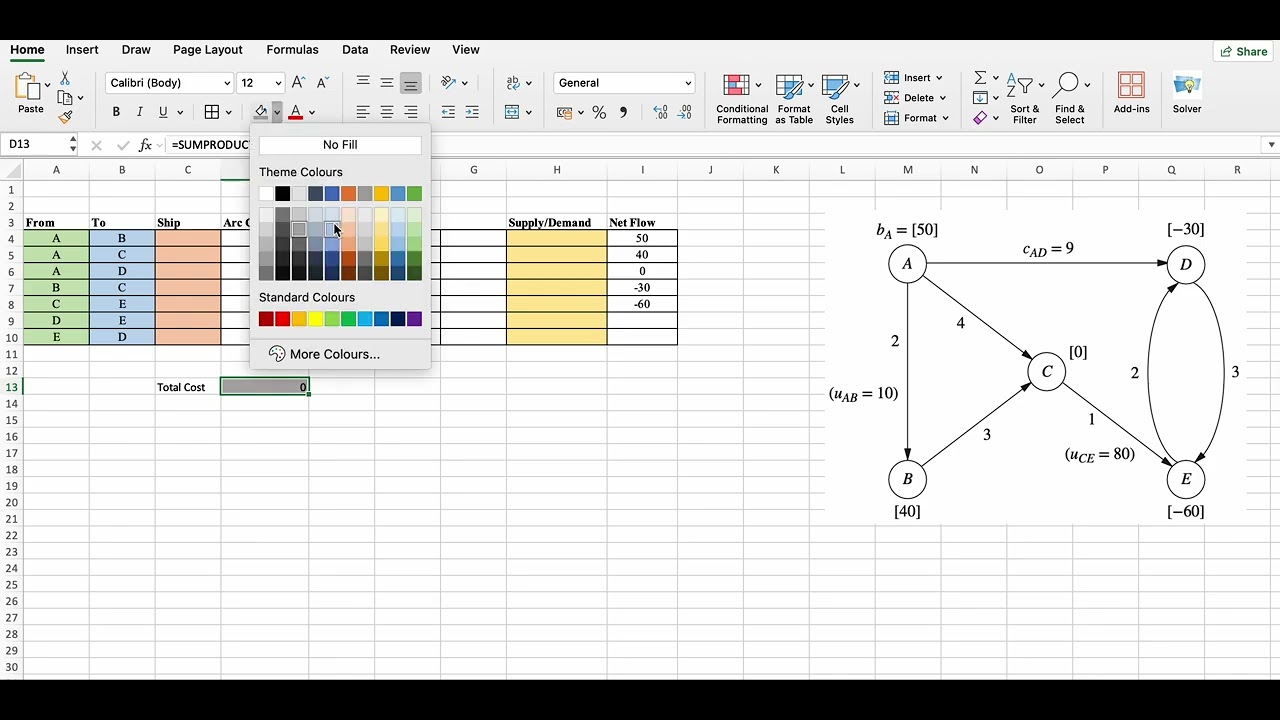Click the Wrap Text icon
Viewport: 1280px width, 720px height.
click(x=513, y=83)
